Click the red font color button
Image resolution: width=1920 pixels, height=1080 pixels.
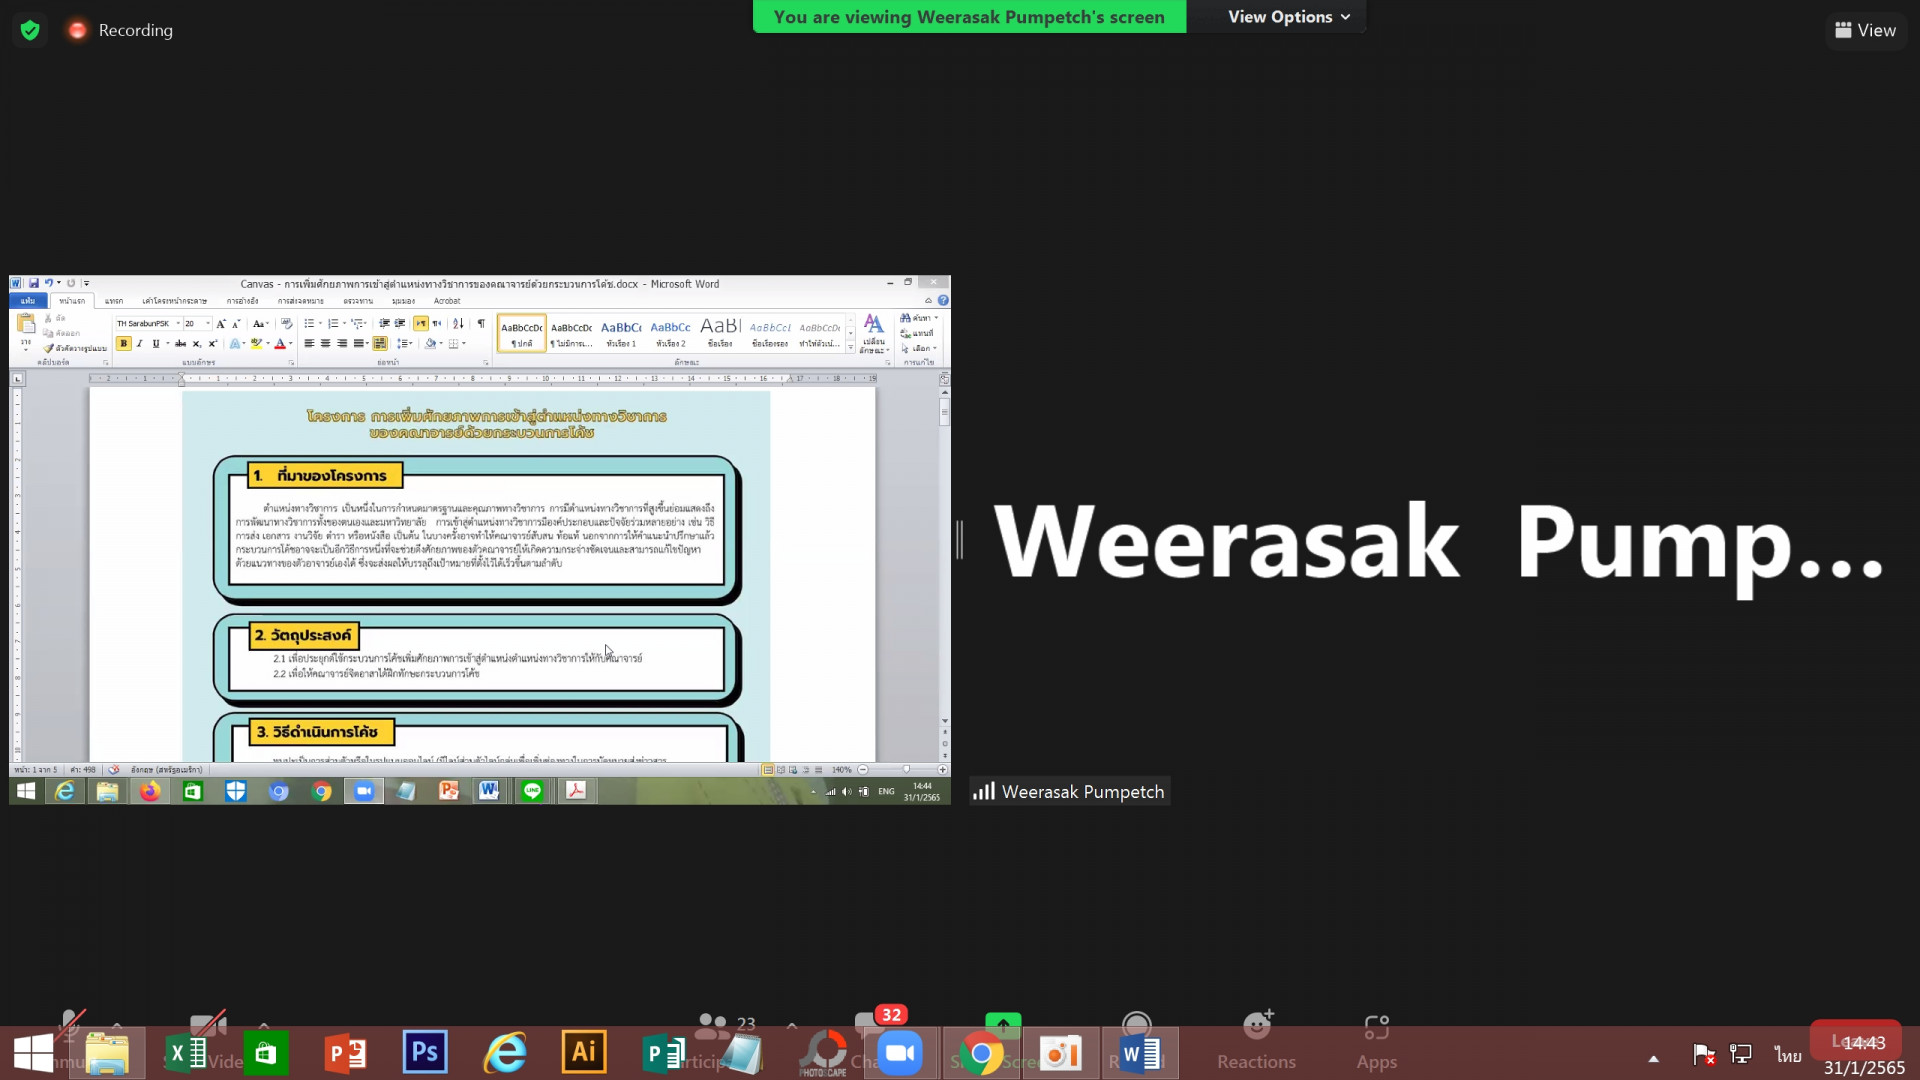pos(280,343)
